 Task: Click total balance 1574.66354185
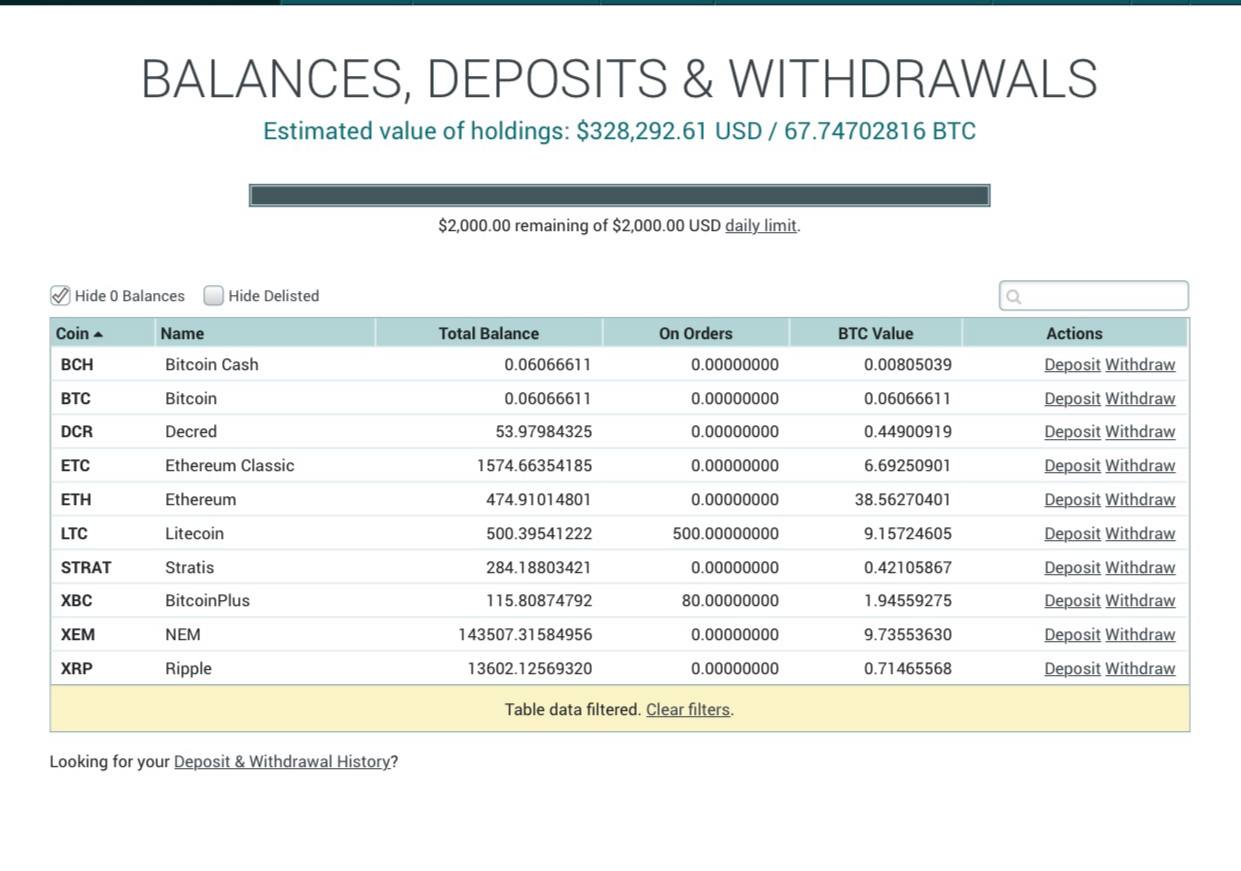pyautogui.click(x=534, y=465)
